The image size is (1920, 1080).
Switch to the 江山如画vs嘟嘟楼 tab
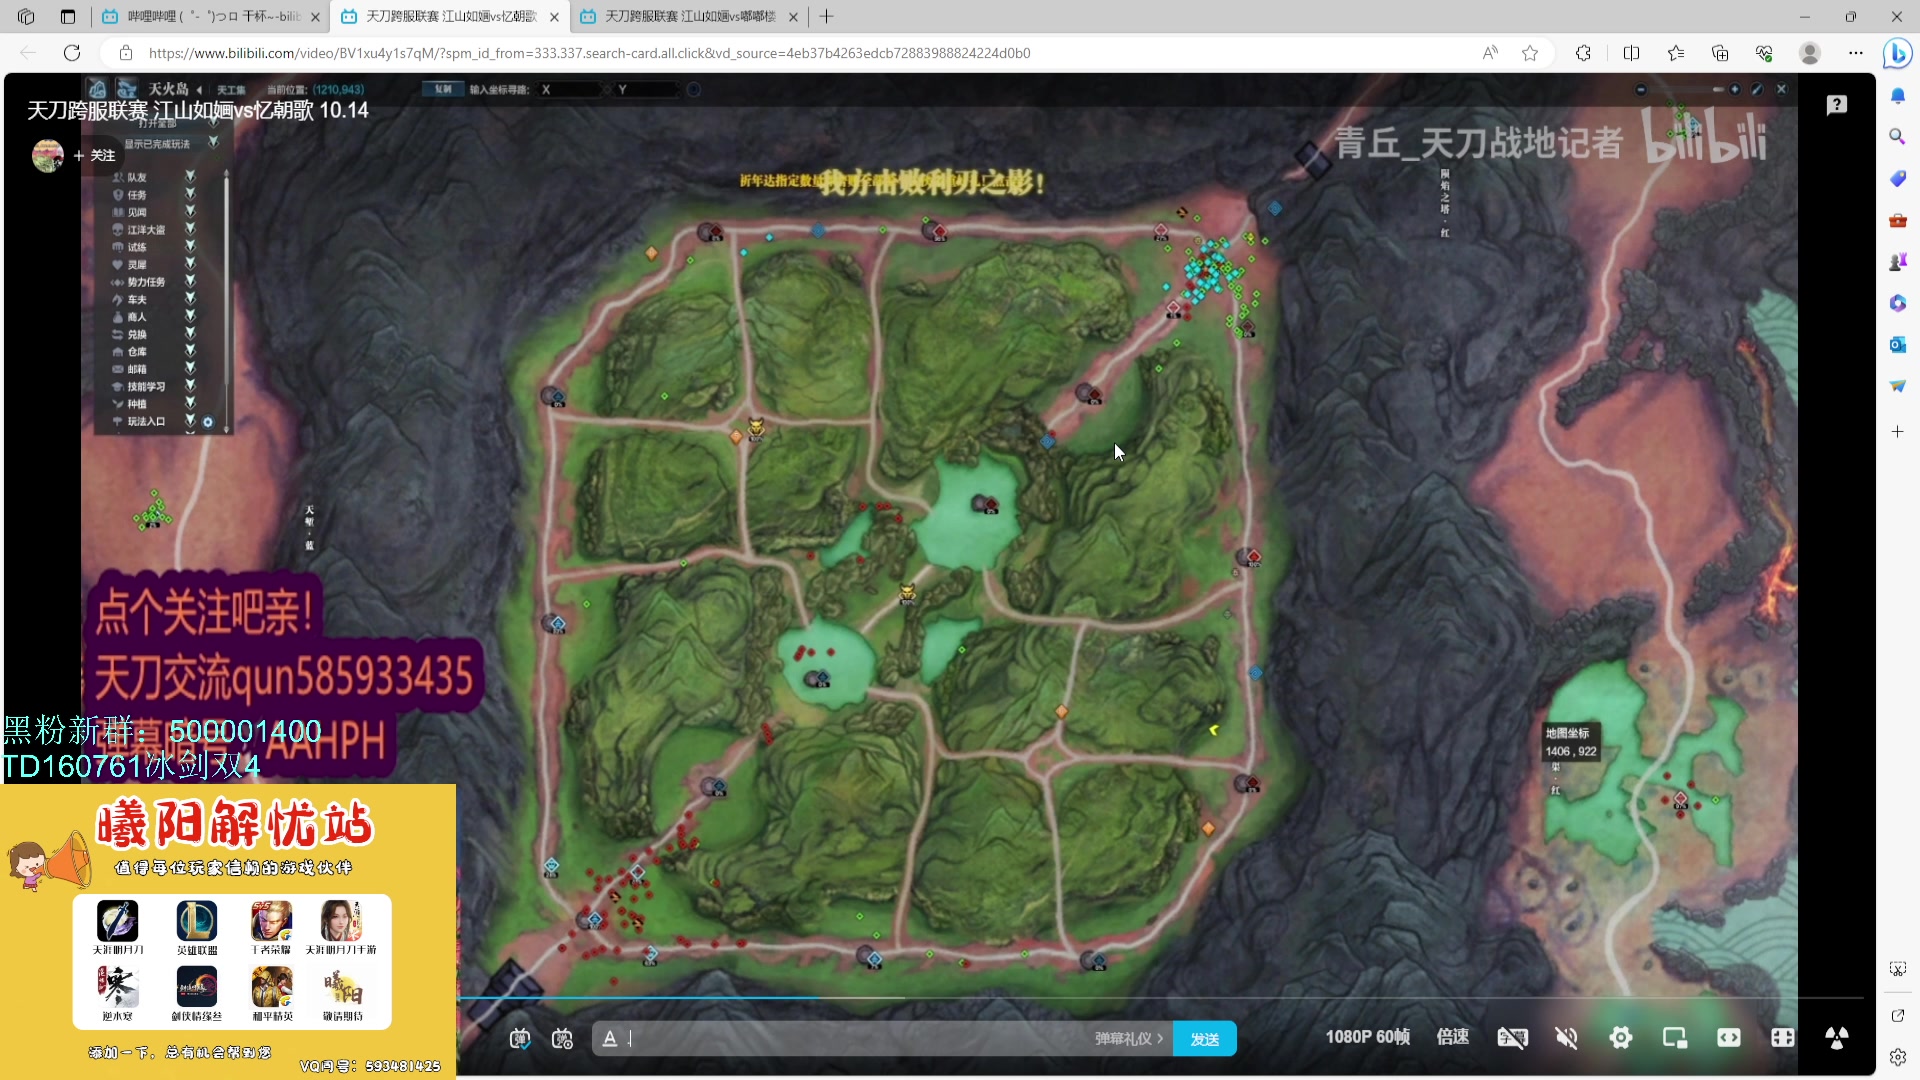689,16
